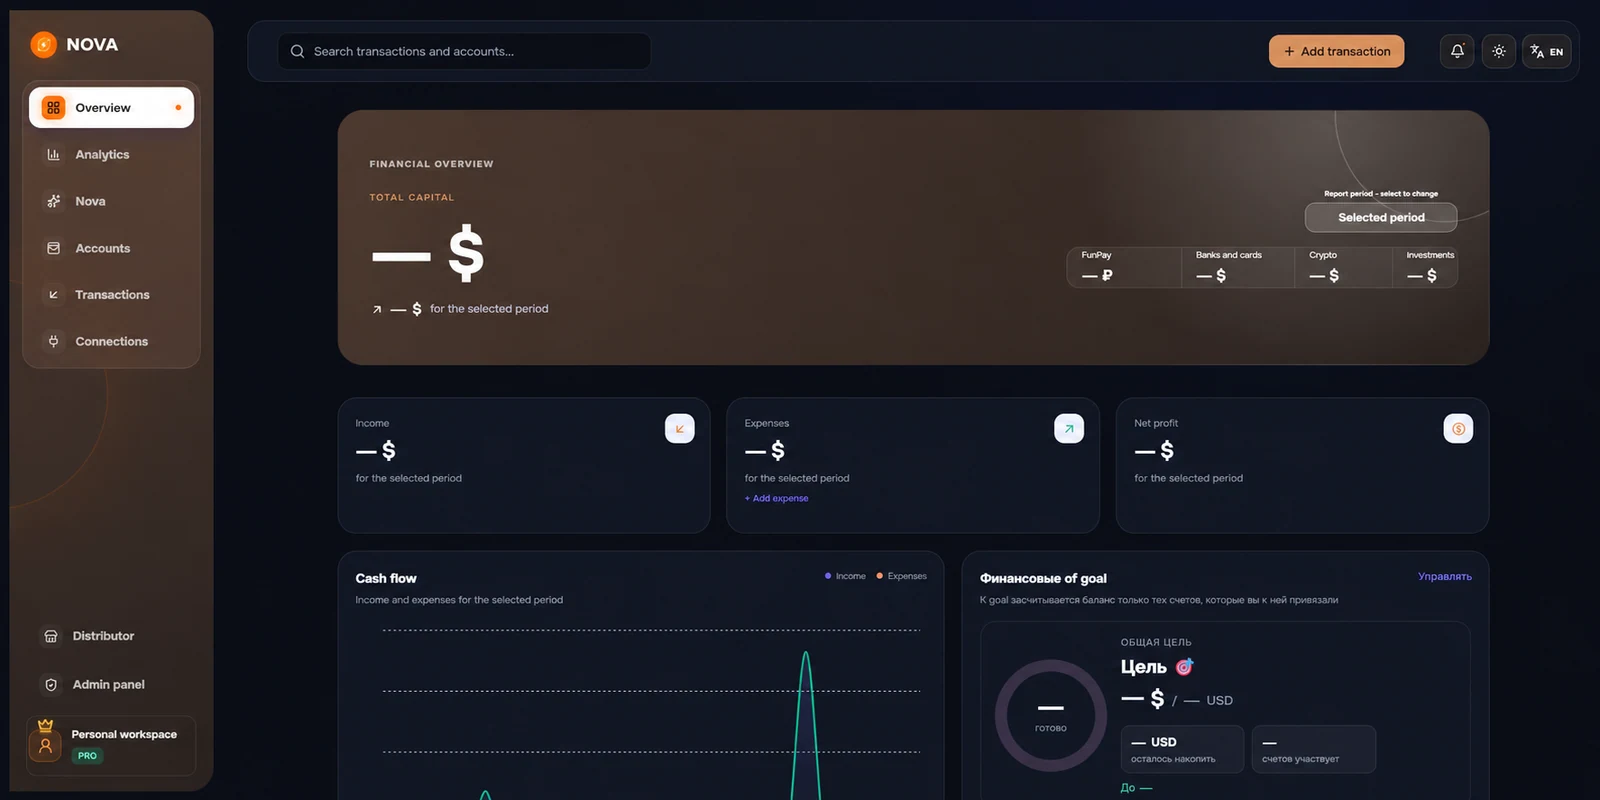The width and height of the screenshot is (1600, 800).
Task: Open the Accounts section
Action: pos(111,248)
